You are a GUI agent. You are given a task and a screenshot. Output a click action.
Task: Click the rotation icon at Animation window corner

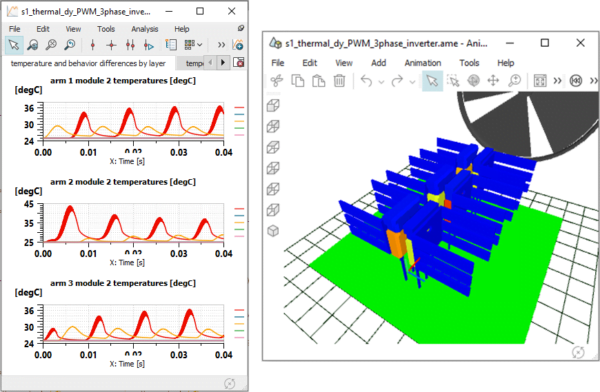[578, 352]
